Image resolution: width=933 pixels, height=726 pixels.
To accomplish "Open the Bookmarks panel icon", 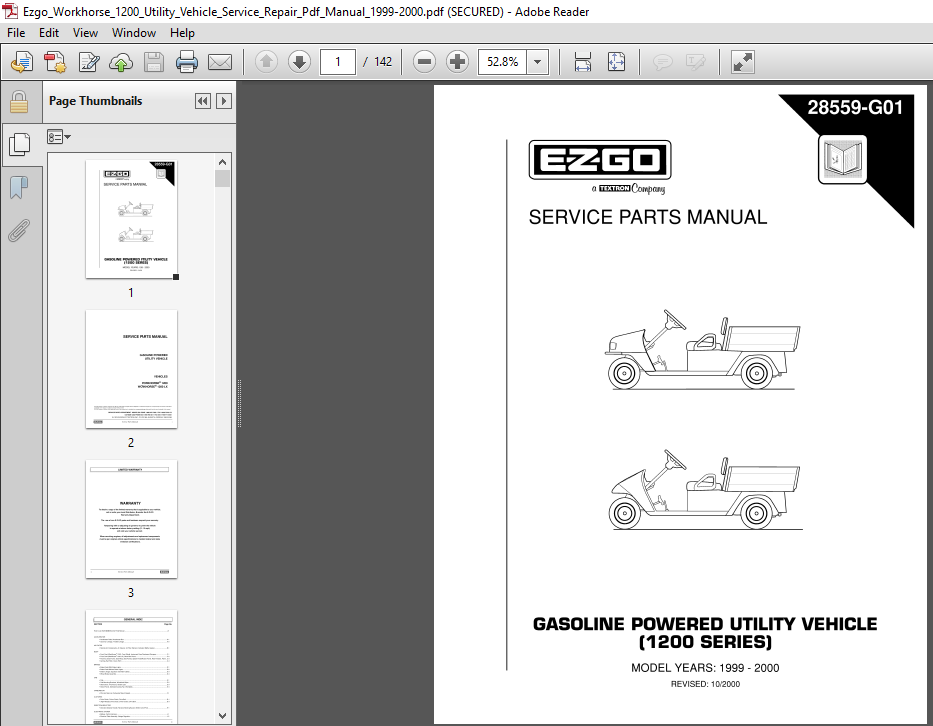I will [18, 187].
